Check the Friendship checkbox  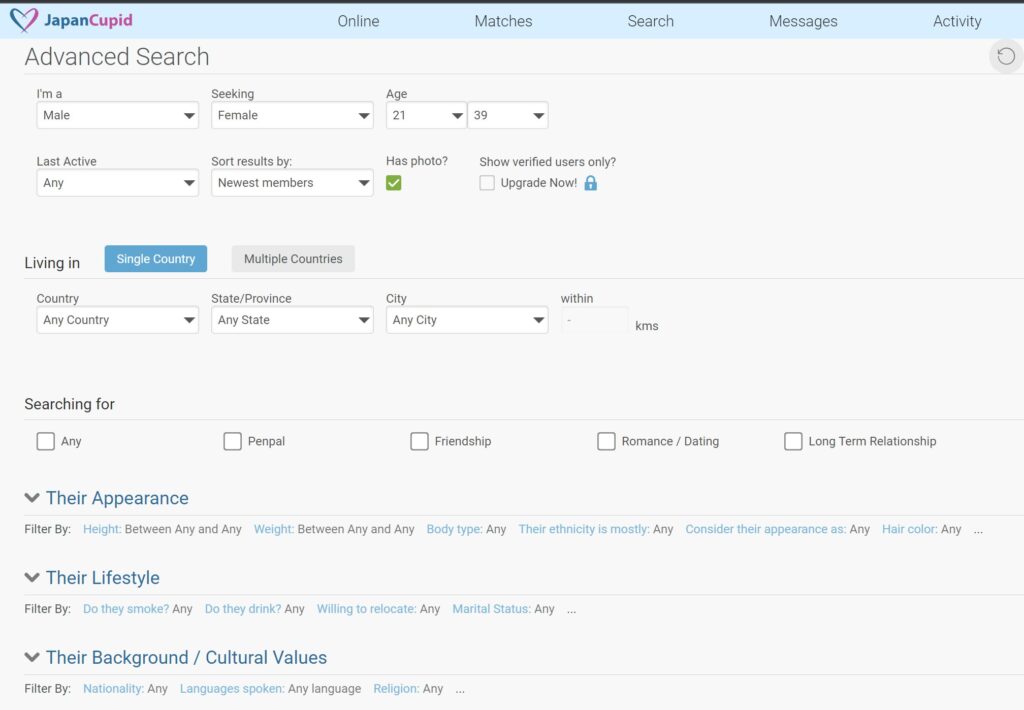(x=420, y=441)
